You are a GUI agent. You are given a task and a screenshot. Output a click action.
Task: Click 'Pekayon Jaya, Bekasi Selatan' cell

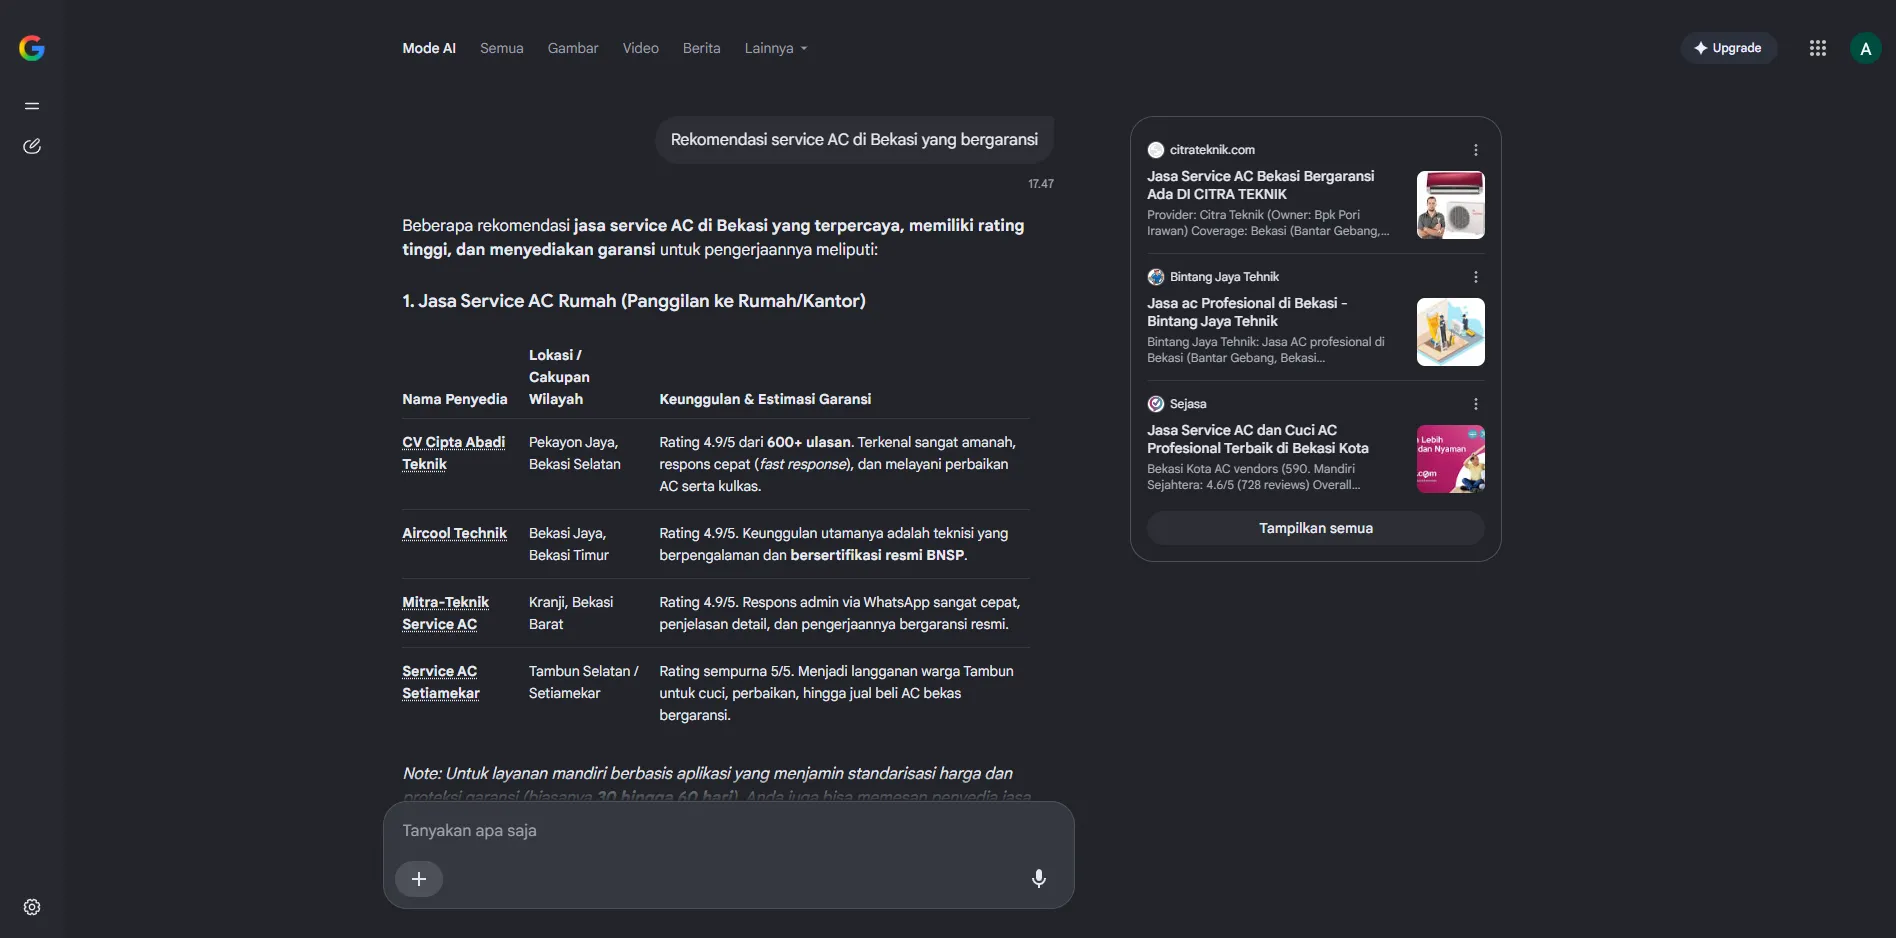[575, 453]
